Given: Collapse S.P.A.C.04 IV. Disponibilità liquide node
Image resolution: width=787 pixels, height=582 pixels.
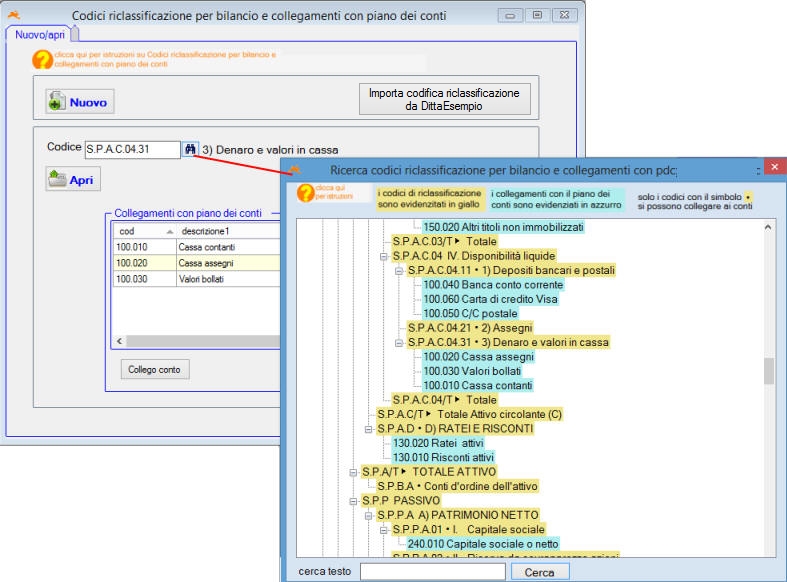Looking at the screenshot, I should click(384, 256).
